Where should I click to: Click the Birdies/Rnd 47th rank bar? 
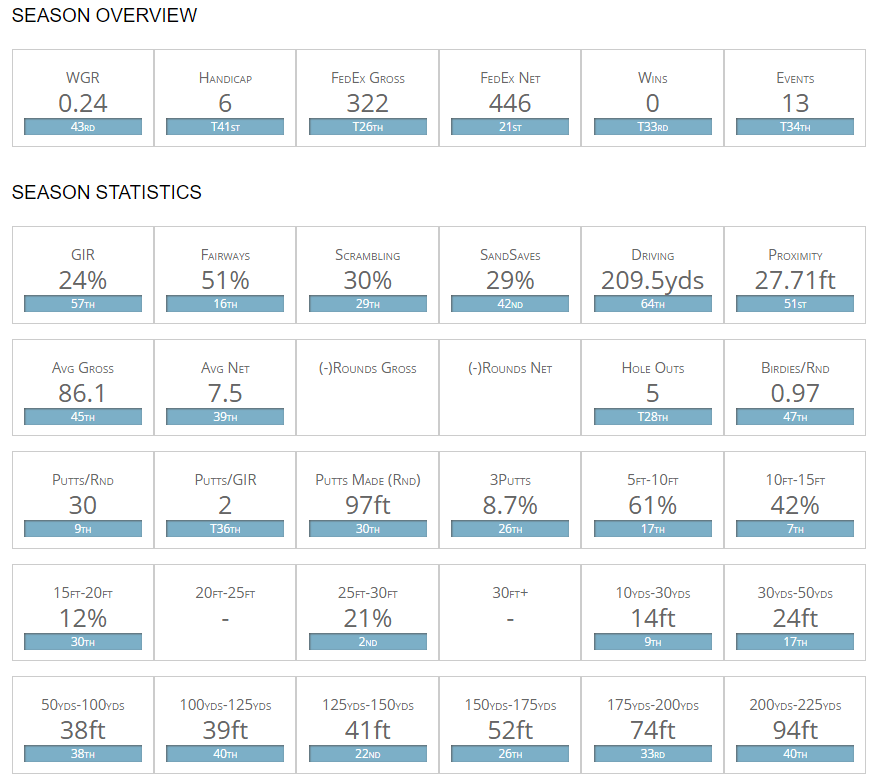click(795, 417)
